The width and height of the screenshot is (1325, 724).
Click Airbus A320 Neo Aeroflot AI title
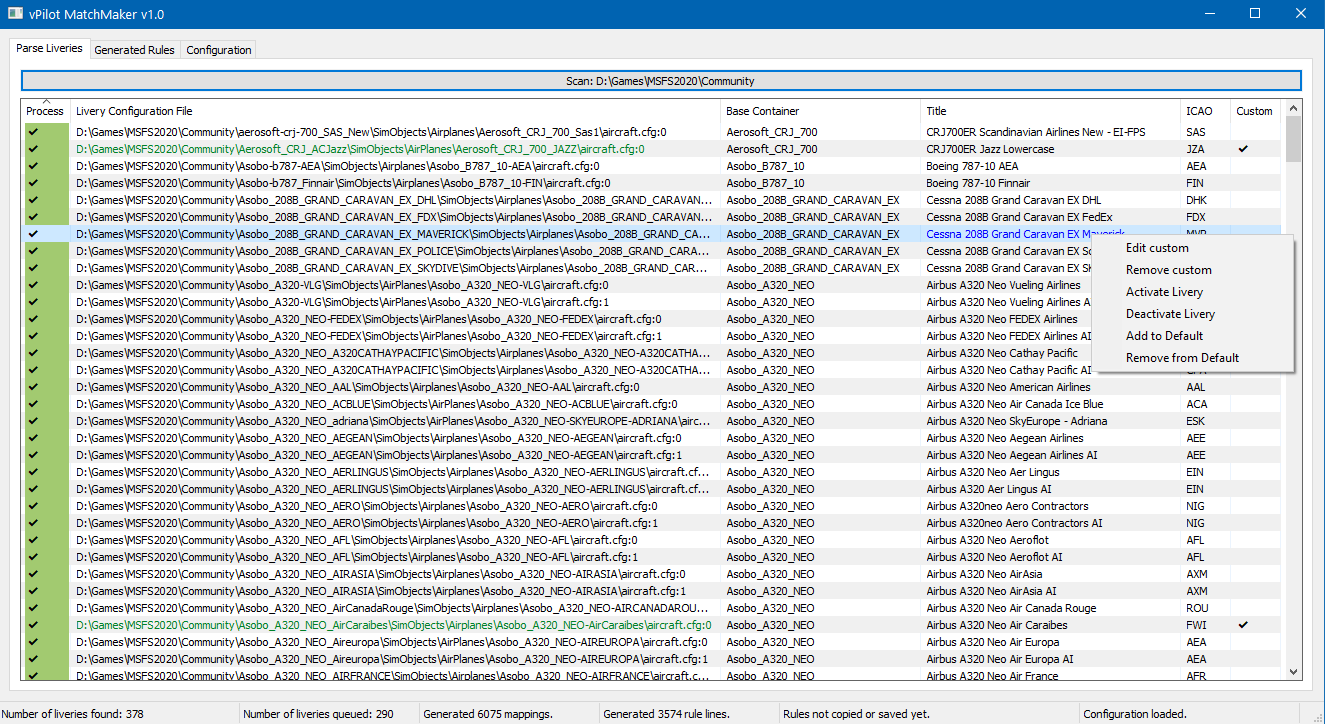[994, 557]
